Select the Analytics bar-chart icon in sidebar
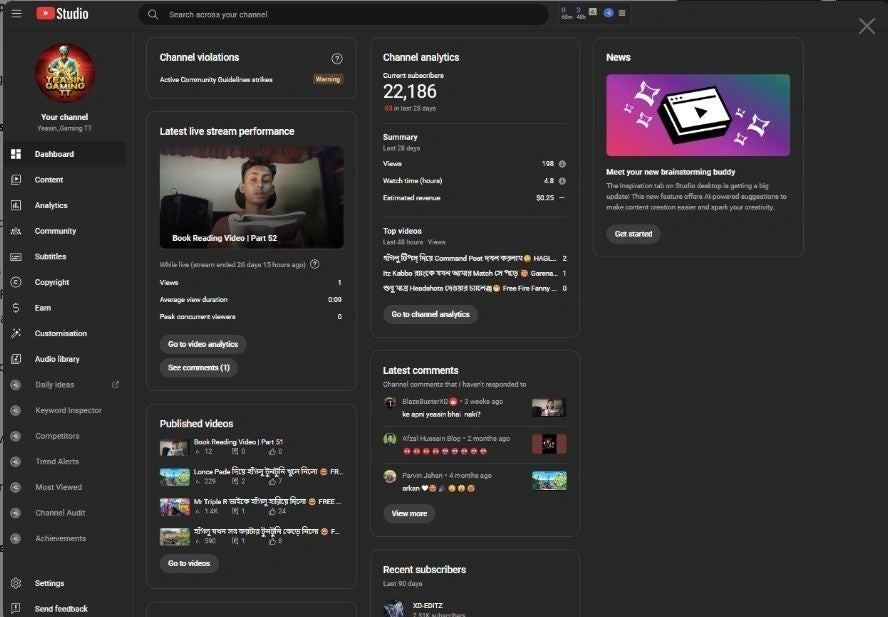The width and height of the screenshot is (888, 617). coord(15,205)
